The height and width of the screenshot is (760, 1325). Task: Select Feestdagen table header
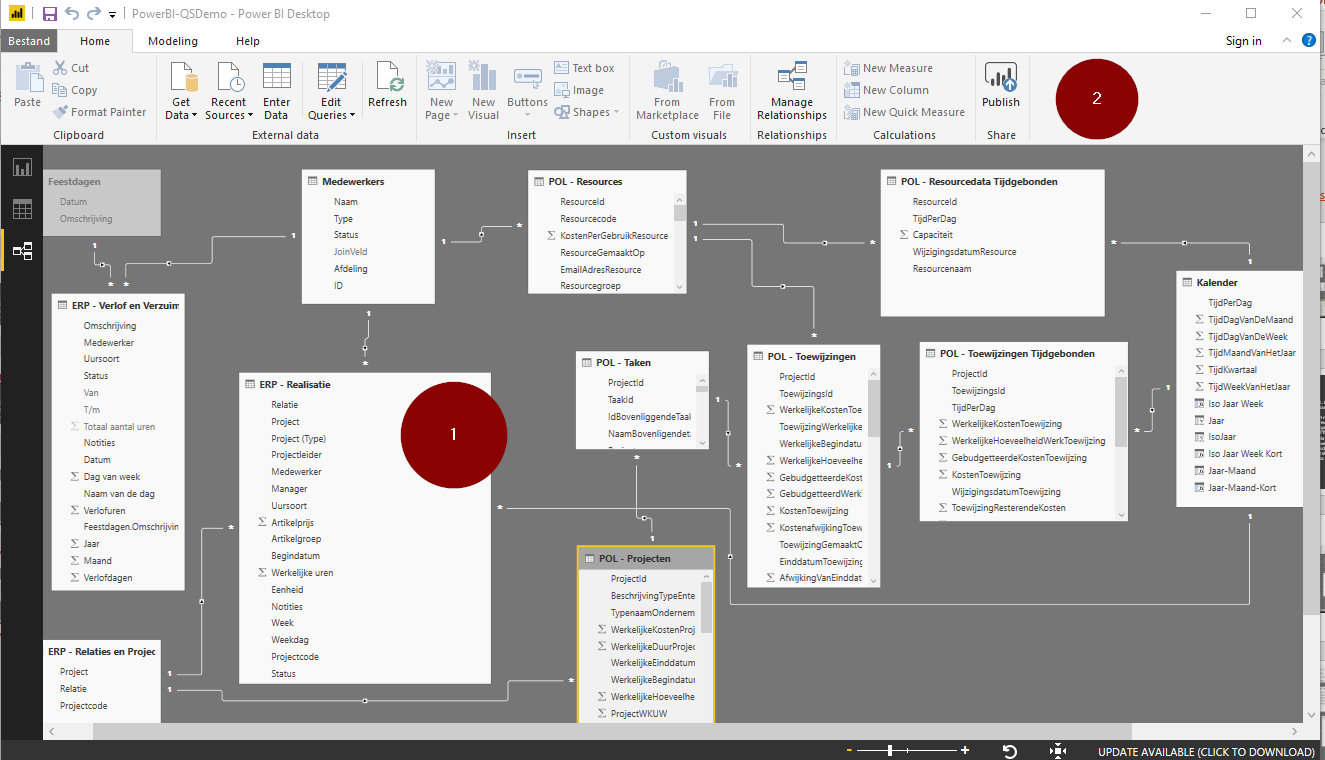pyautogui.click(x=103, y=181)
